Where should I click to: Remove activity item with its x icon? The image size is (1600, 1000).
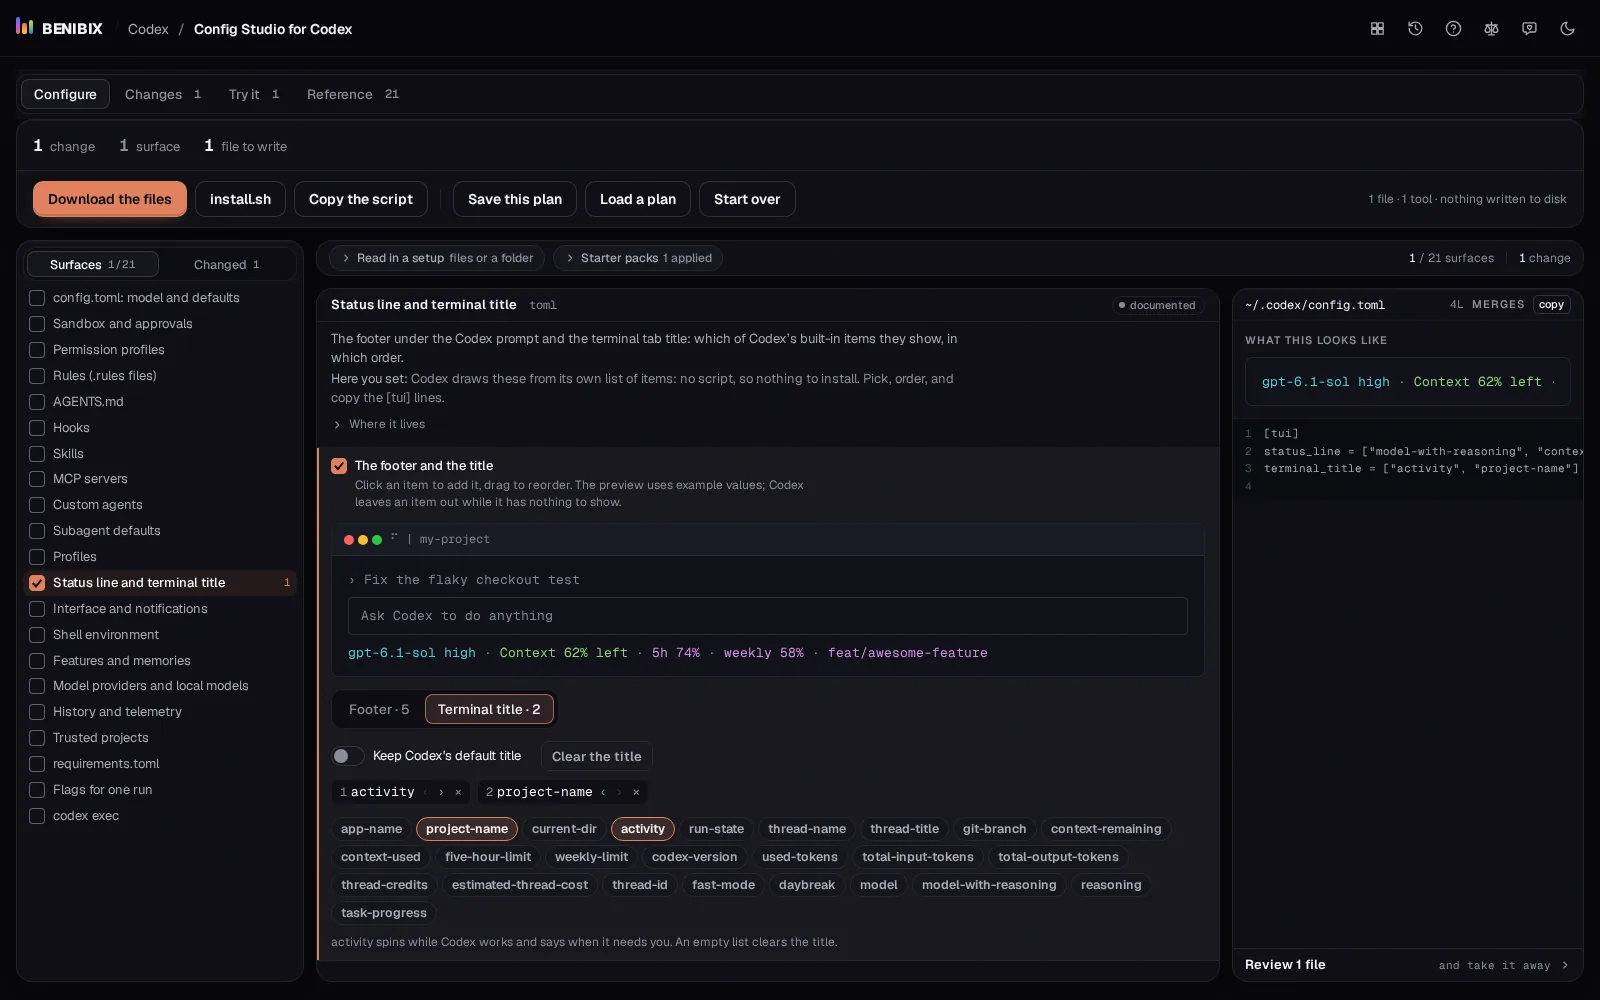click(458, 792)
